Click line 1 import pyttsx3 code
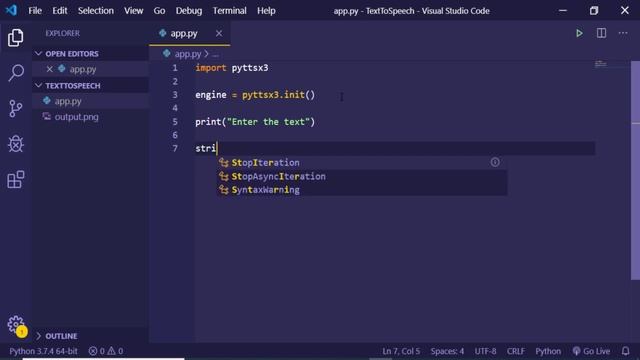The width and height of the screenshot is (640, 360). click(x=231, y=68)
